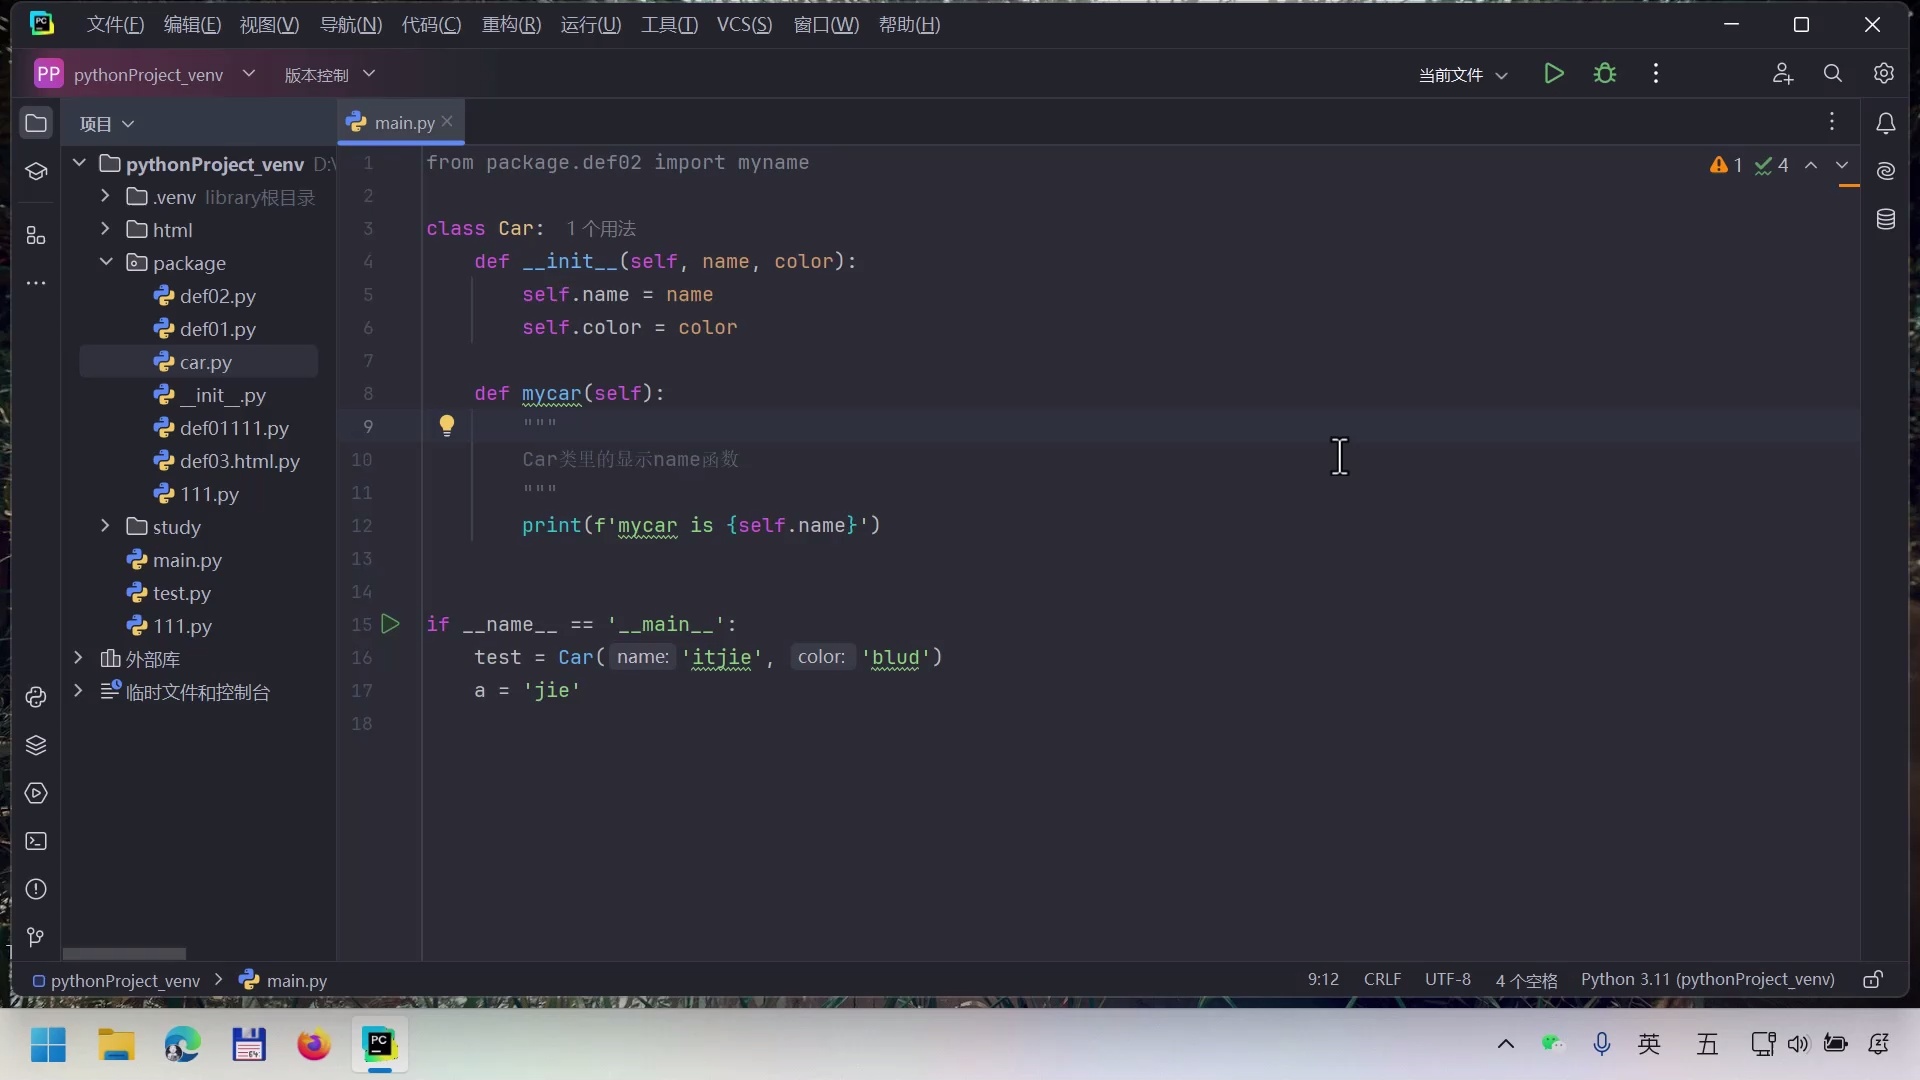The image size is (1920, 1080).
Task: Open Search Everywhere with the magnifier icon
Action: point(1833,73)
